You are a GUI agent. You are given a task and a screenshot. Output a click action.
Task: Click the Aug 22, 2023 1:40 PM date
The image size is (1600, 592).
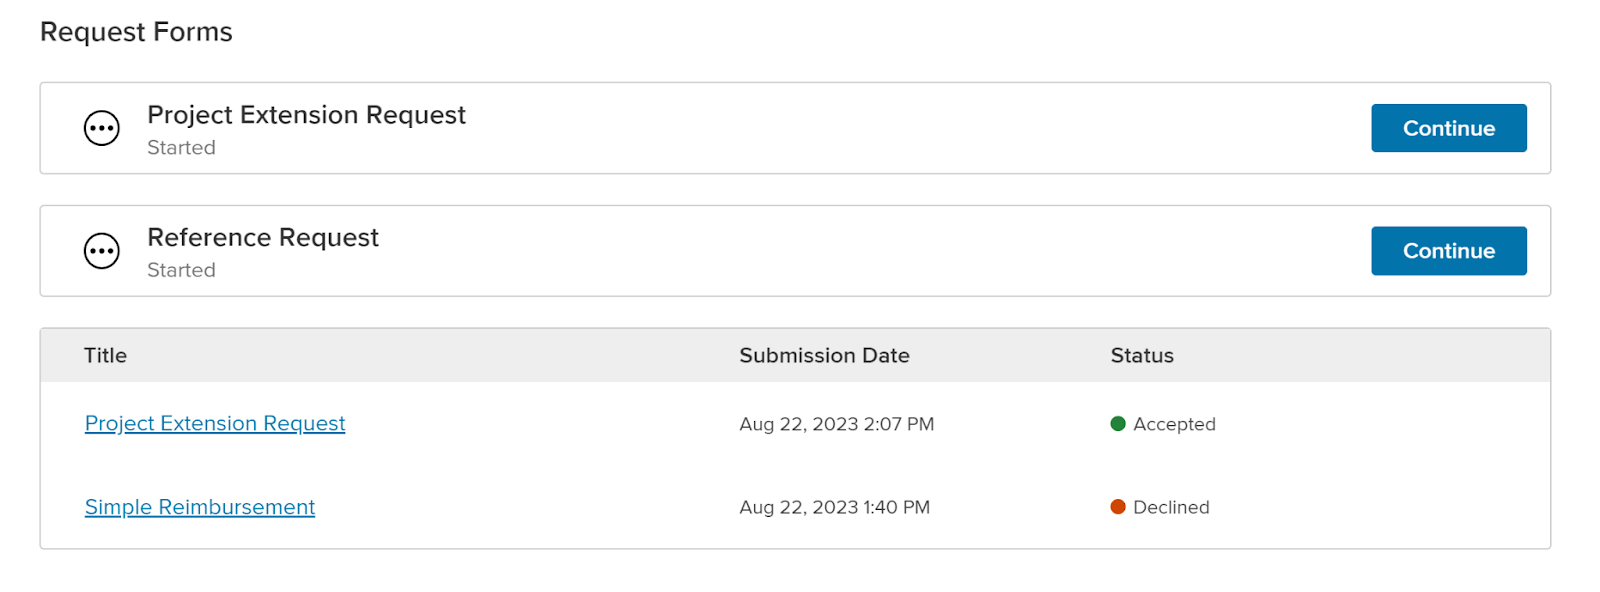(x=834, y=507)
